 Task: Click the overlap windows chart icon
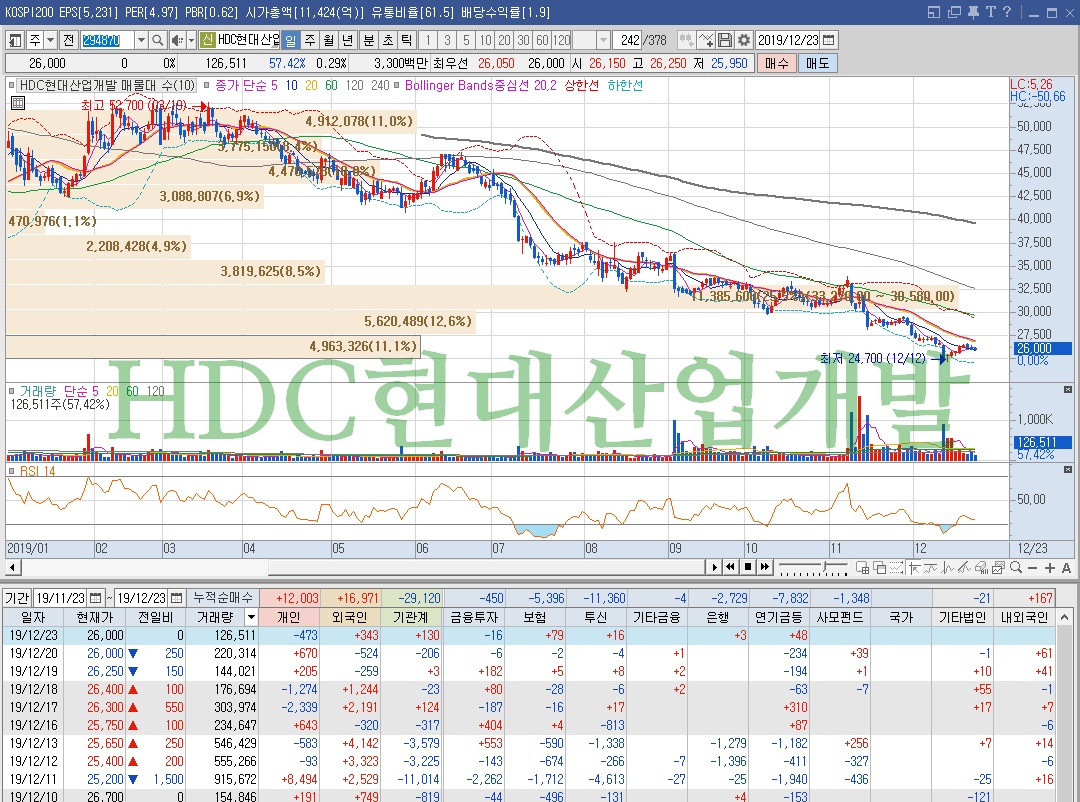click(880, 567)
